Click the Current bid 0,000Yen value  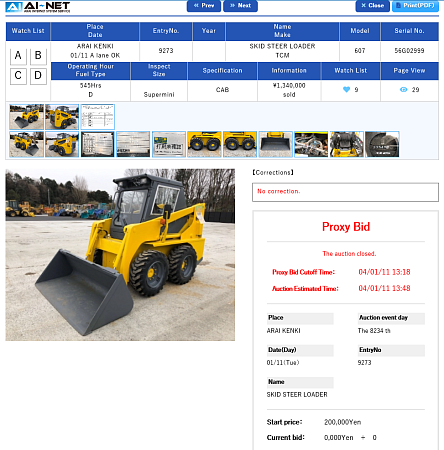coord(339,438)
